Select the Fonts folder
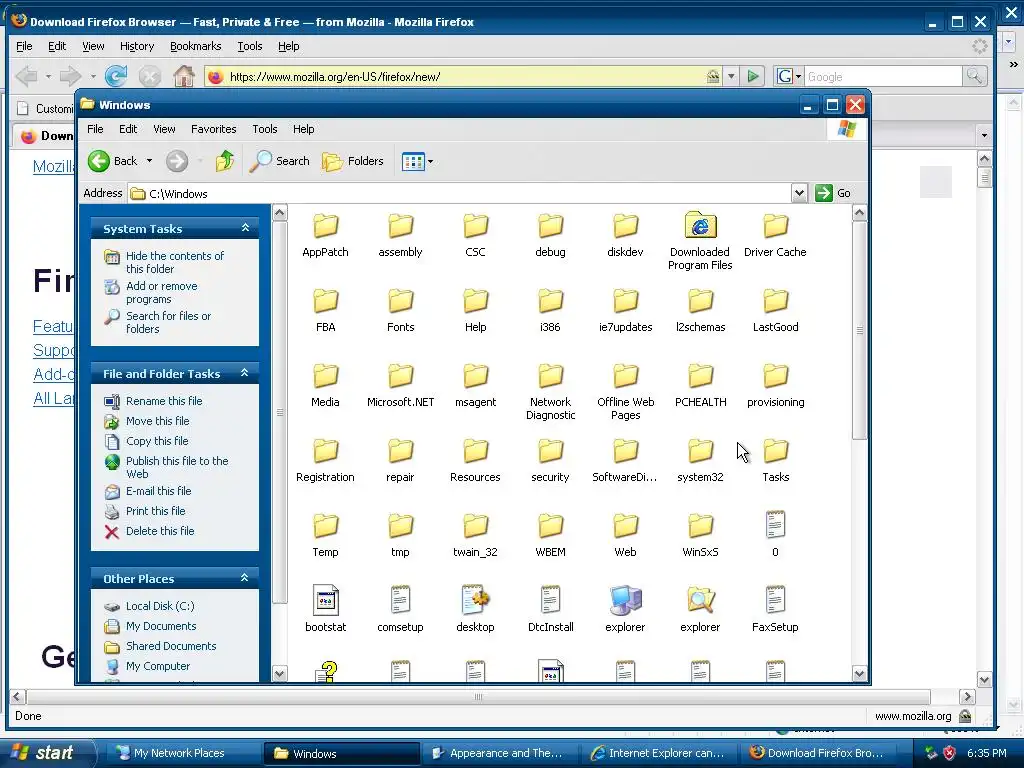Viewport: 1024px width, 768px height. [400, 310]
